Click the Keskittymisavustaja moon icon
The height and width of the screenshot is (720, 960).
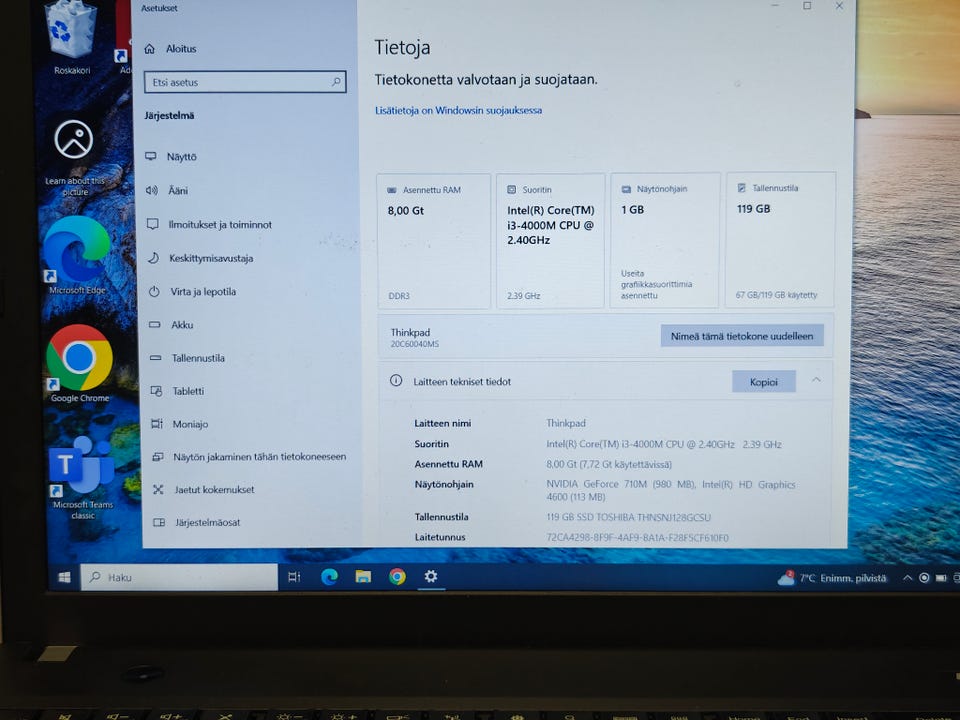[153, 258]
